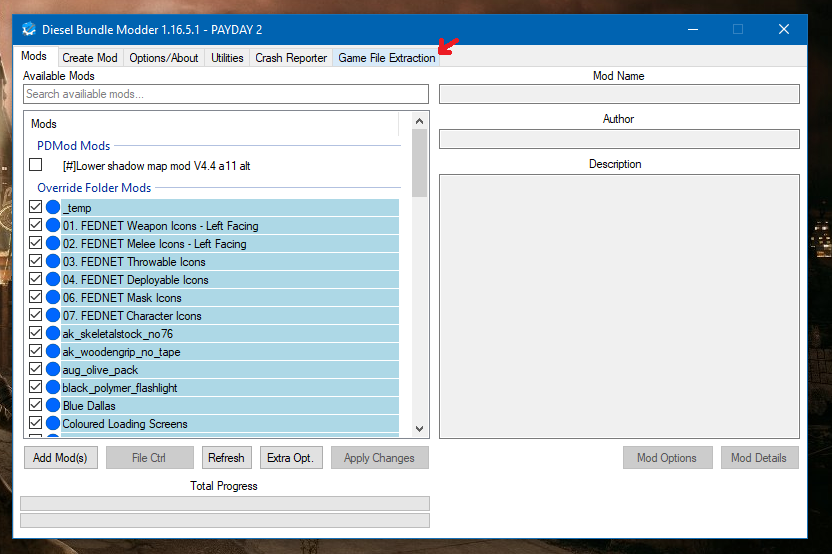Select the Coloured Loading Screens row
The image size is (832, 554).
[x=230, y=423]
